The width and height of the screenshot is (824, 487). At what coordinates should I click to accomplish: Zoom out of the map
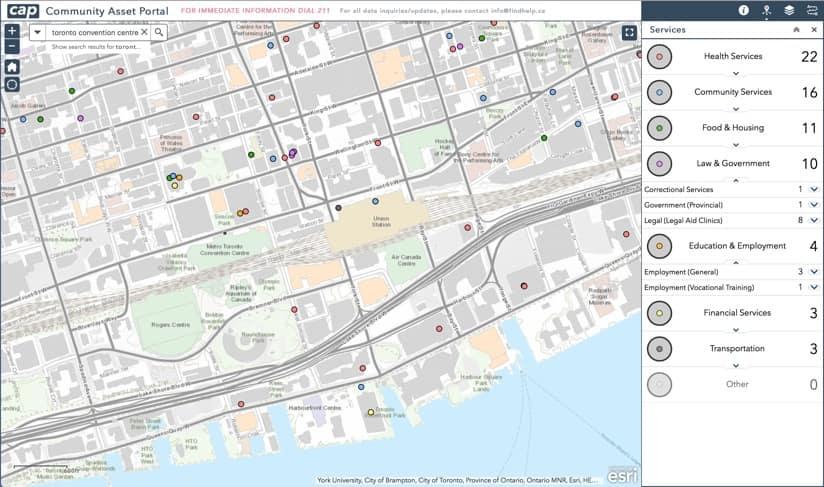pyautogui.click(x=11, y=47)
